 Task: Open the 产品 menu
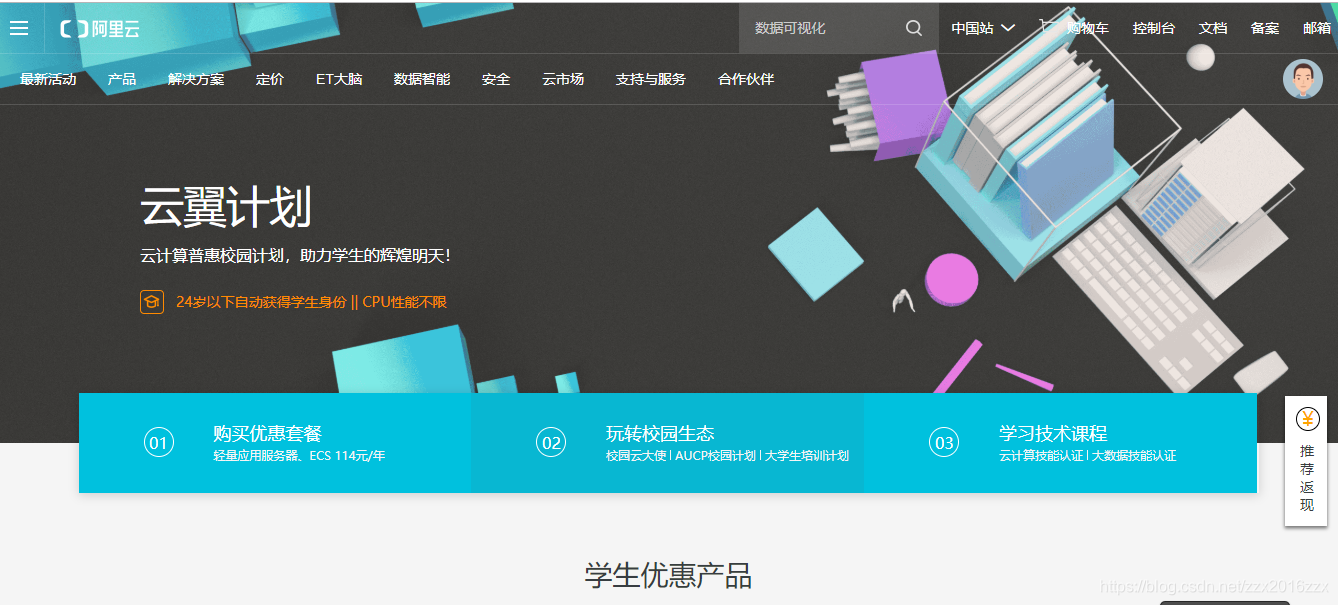(x=122, y=79)
